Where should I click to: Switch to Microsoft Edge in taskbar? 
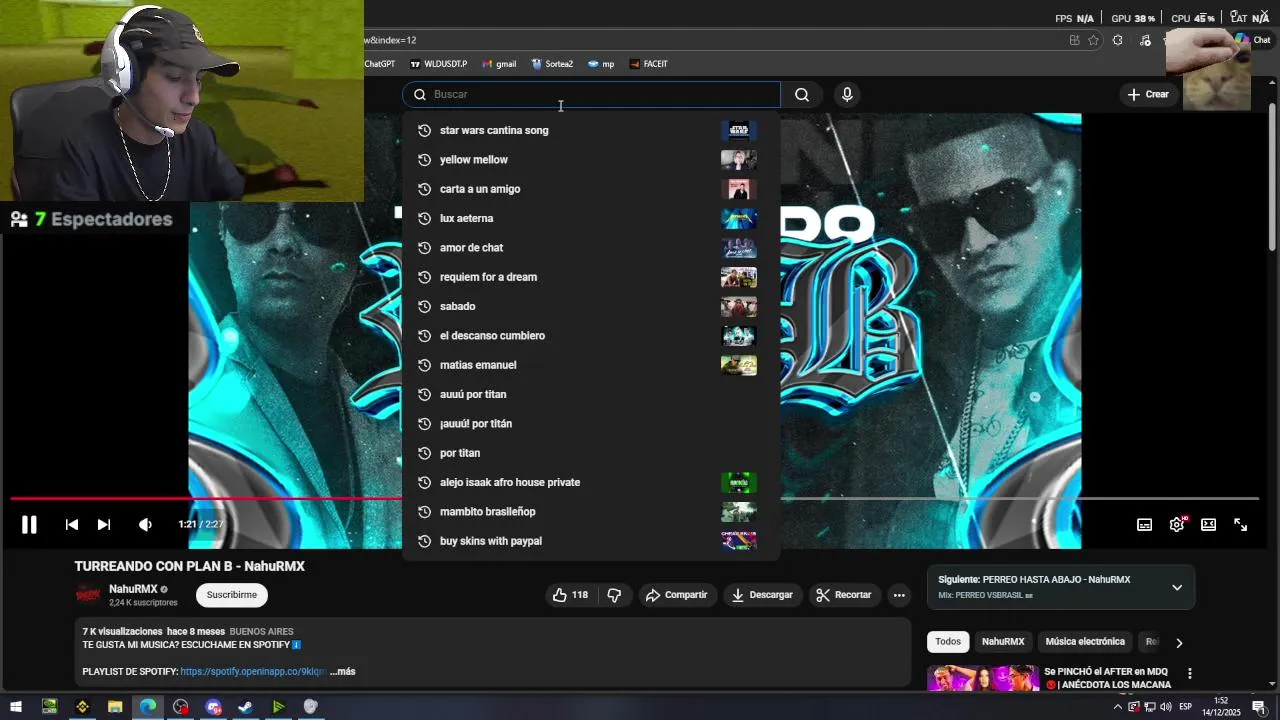point(148,707)
